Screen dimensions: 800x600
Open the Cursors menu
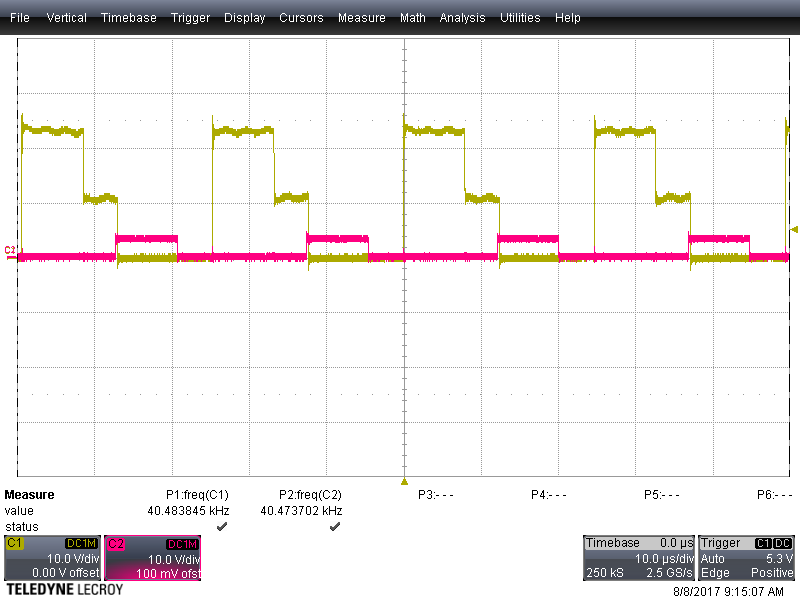301,18
